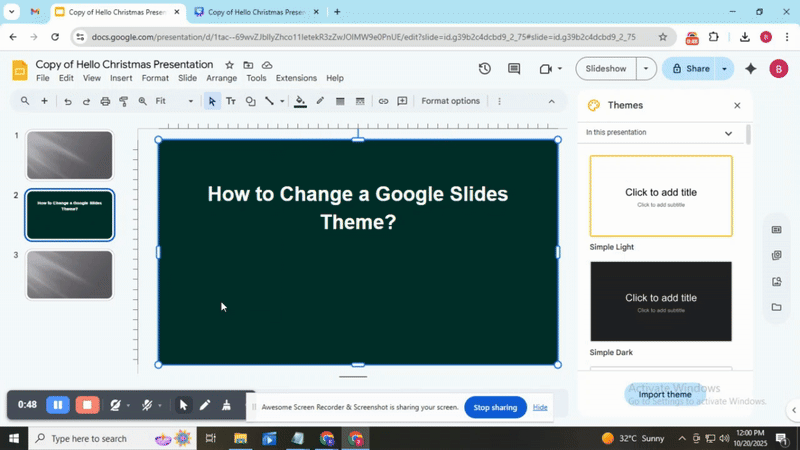This screenshot has height=450, width=800.
Task: Click the Print icon
Action: tap(105, 101)
